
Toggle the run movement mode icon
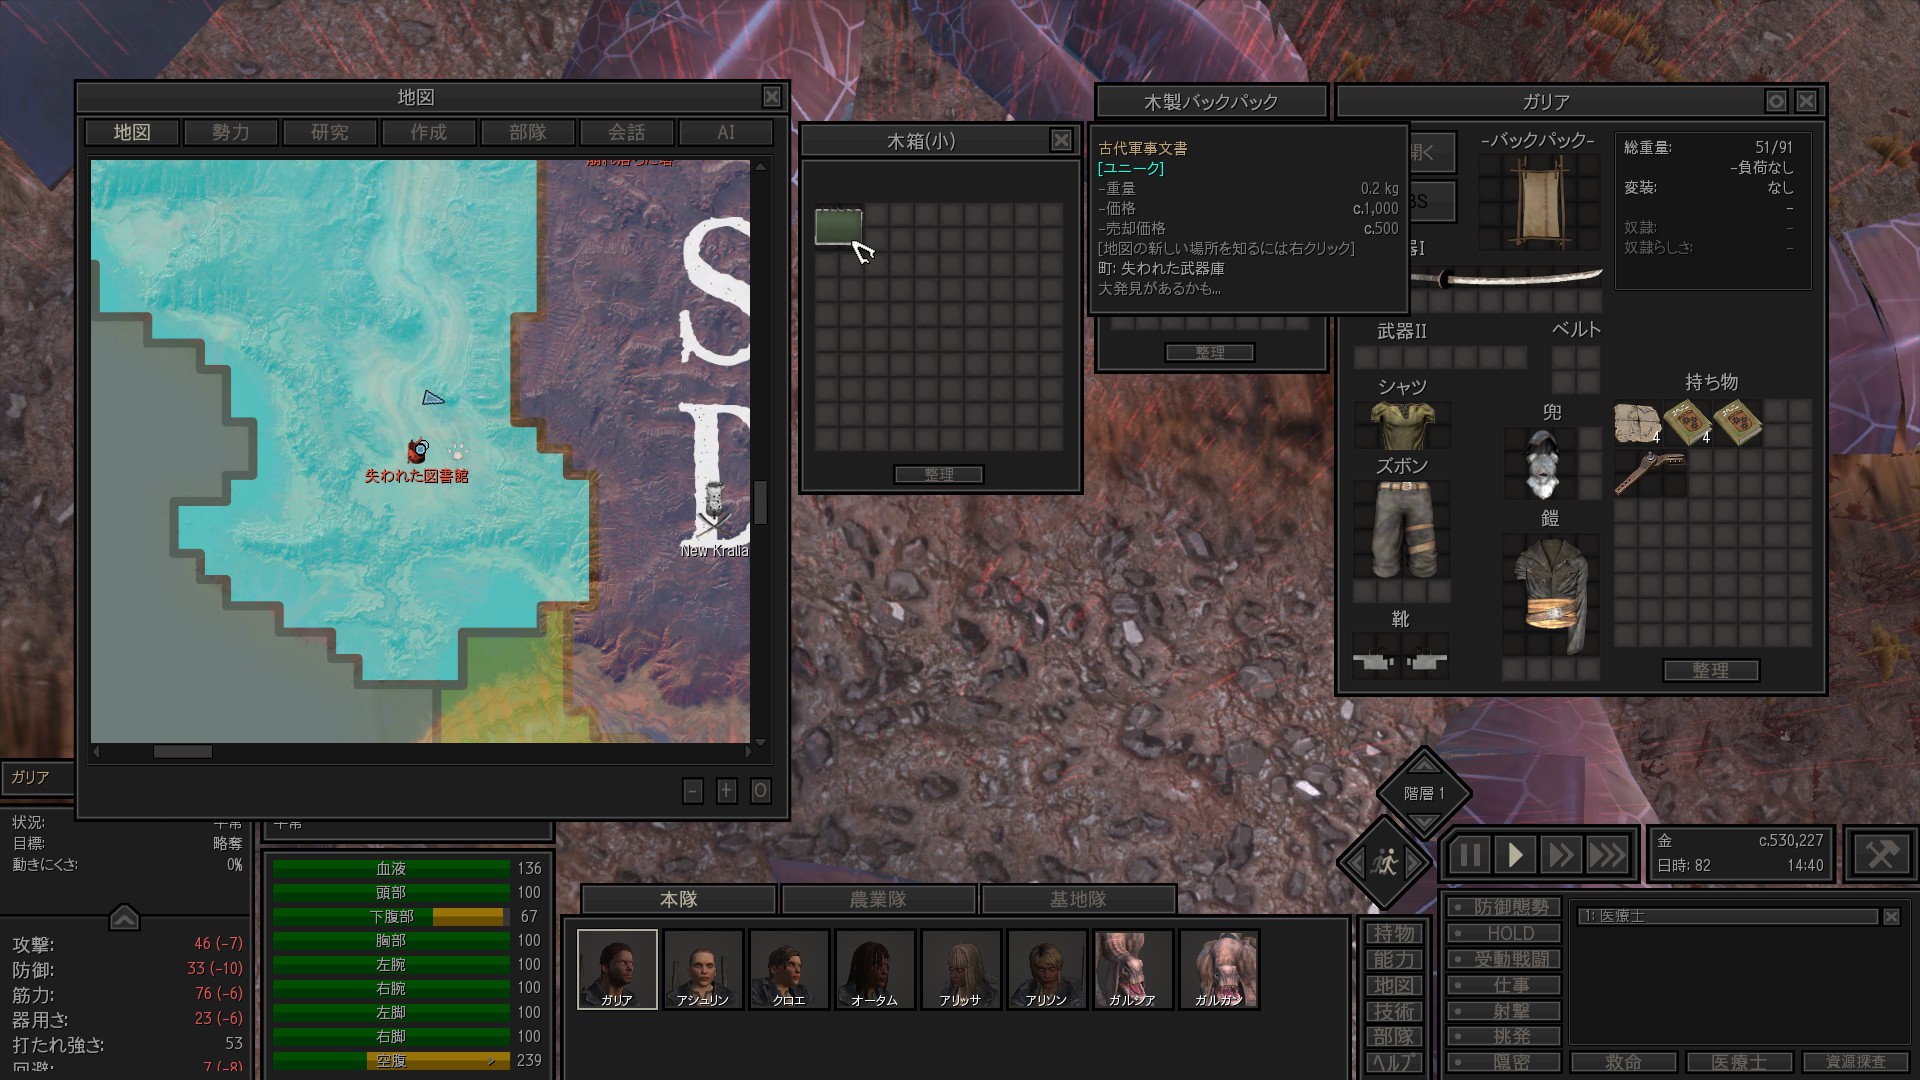tap(1385, 861)
